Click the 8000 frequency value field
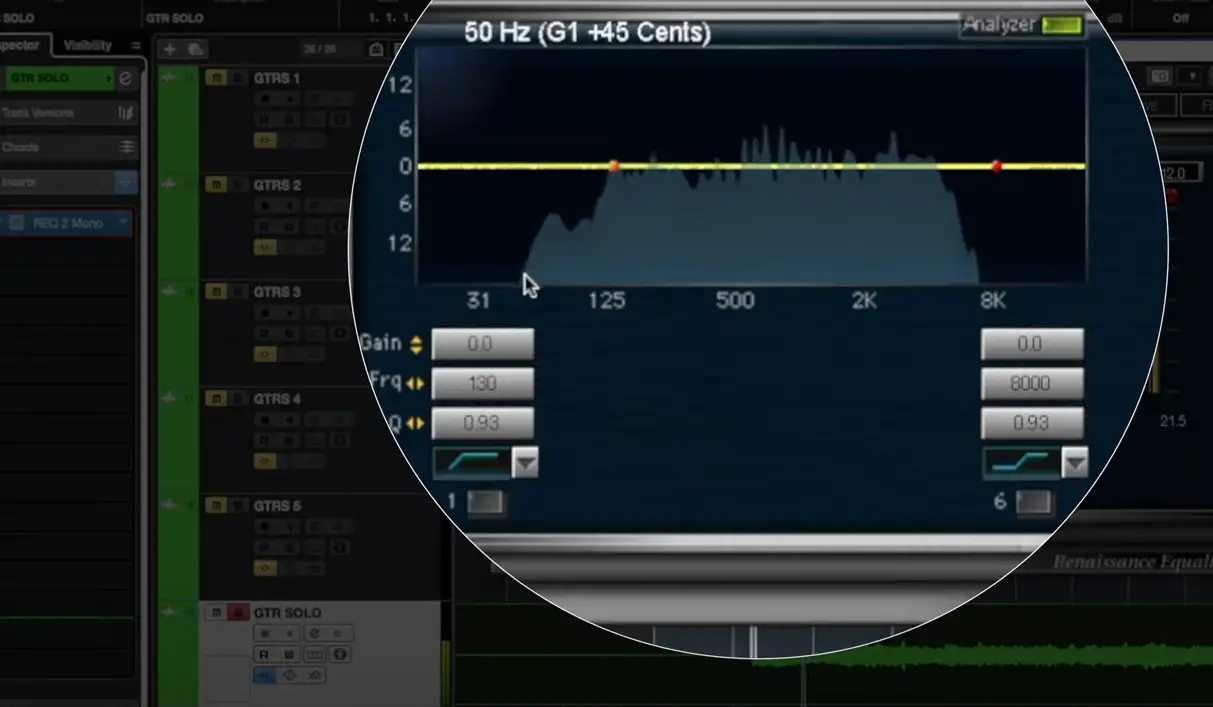Screen dimensions: 1213x707 click(1031, 383)
